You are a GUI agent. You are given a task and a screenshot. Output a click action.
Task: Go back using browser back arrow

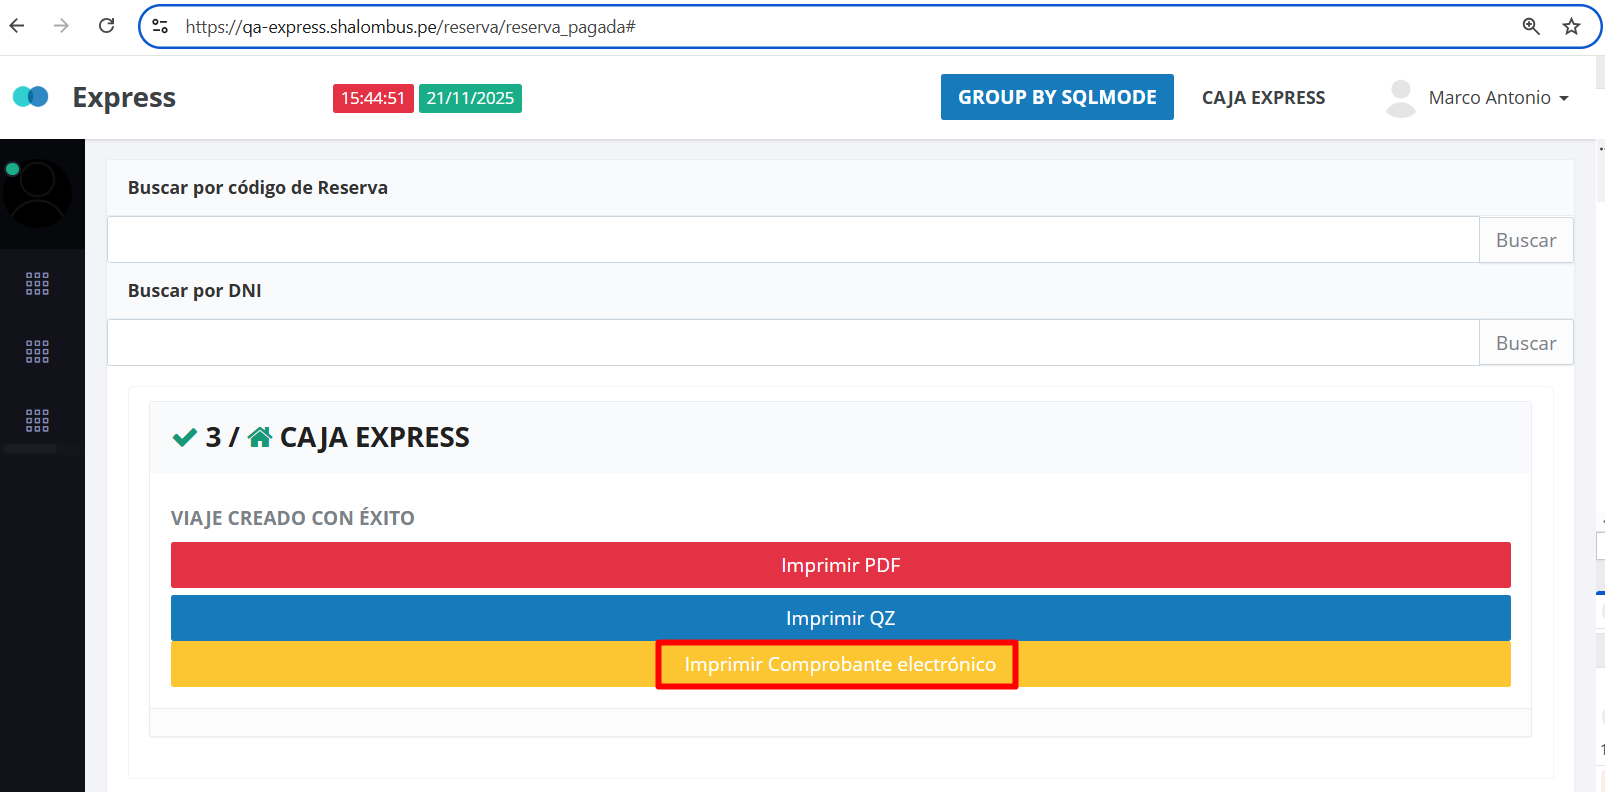coord(17,26)
